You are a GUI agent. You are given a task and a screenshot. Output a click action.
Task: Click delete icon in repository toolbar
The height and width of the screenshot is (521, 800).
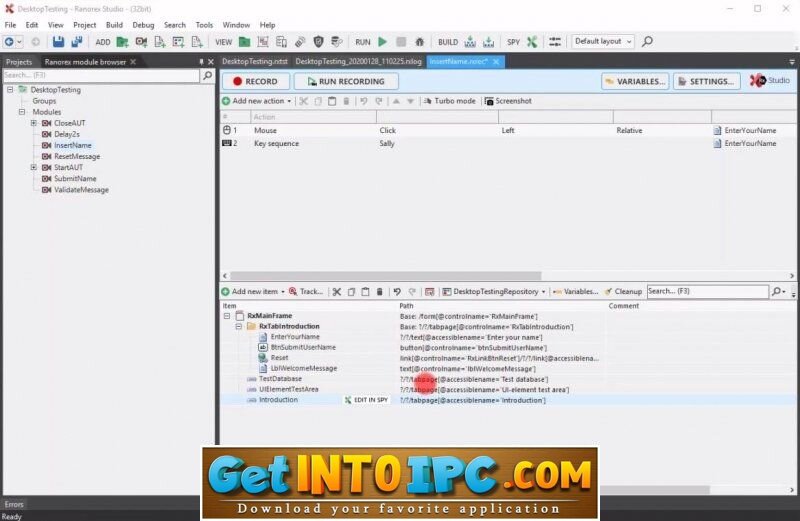pos(380,292)
